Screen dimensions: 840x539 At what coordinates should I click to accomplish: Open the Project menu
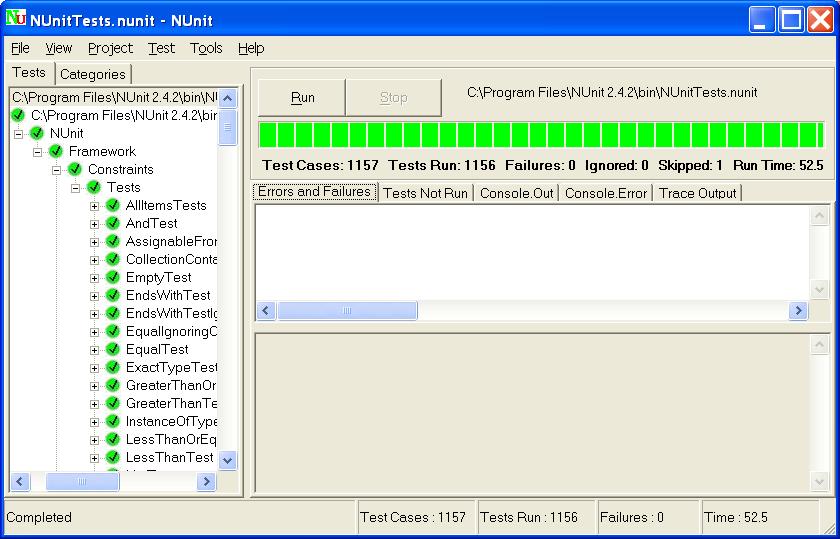tap(110, 48)
